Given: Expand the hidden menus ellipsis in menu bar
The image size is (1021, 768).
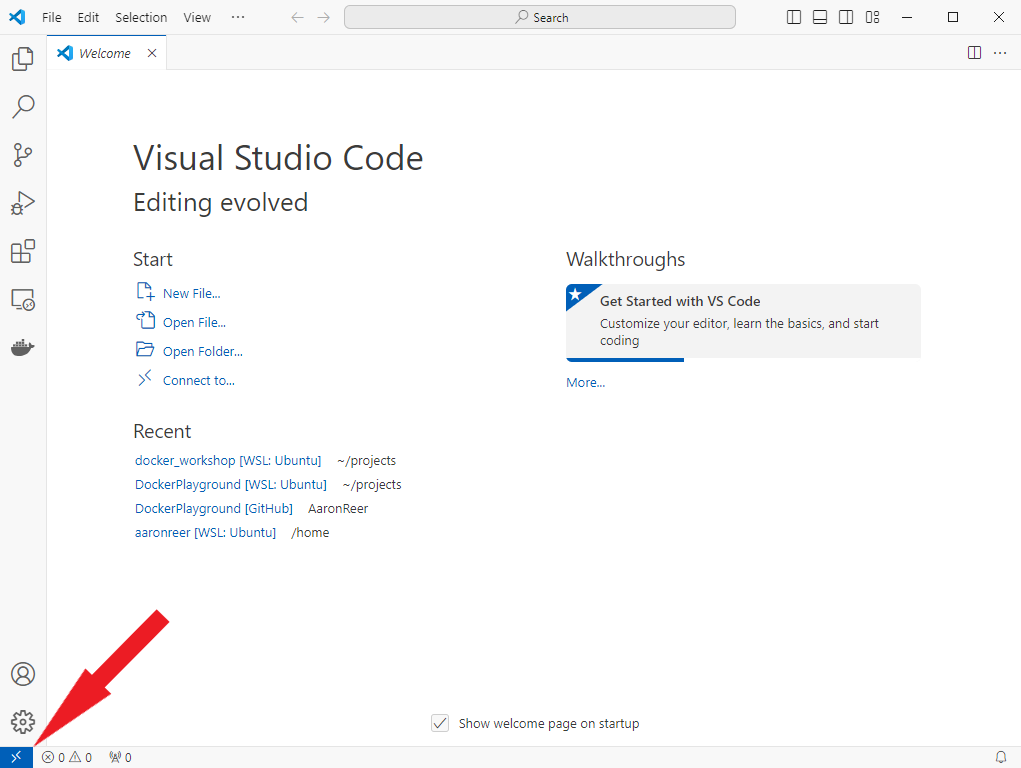Looking at the screenshot, I should pos(237,17).
